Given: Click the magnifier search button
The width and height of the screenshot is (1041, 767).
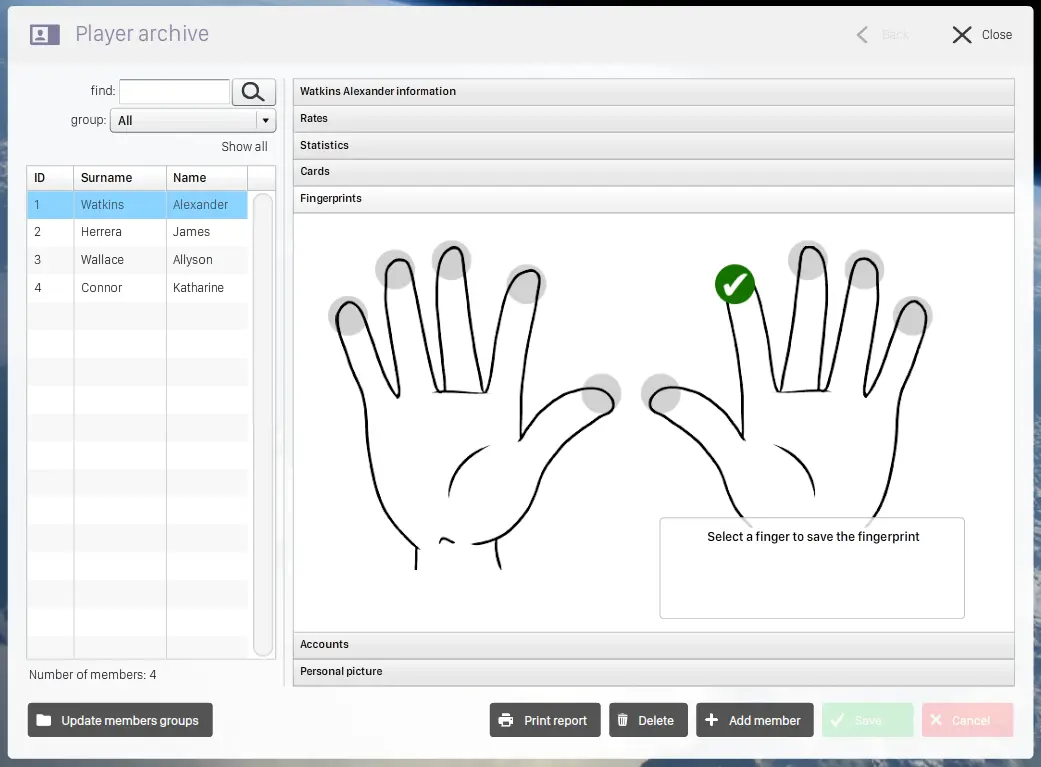Looking at the screenshot, I should click(x=254, y=92).
